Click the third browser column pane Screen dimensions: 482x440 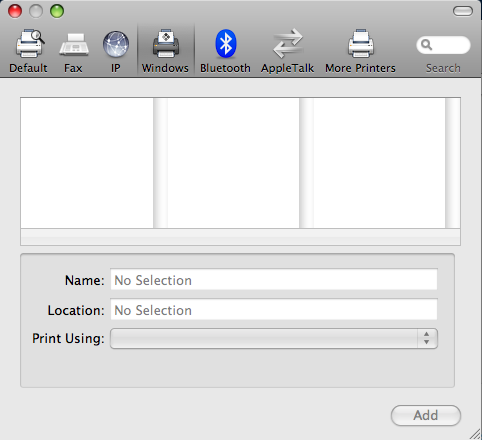(x=379, y=163)
